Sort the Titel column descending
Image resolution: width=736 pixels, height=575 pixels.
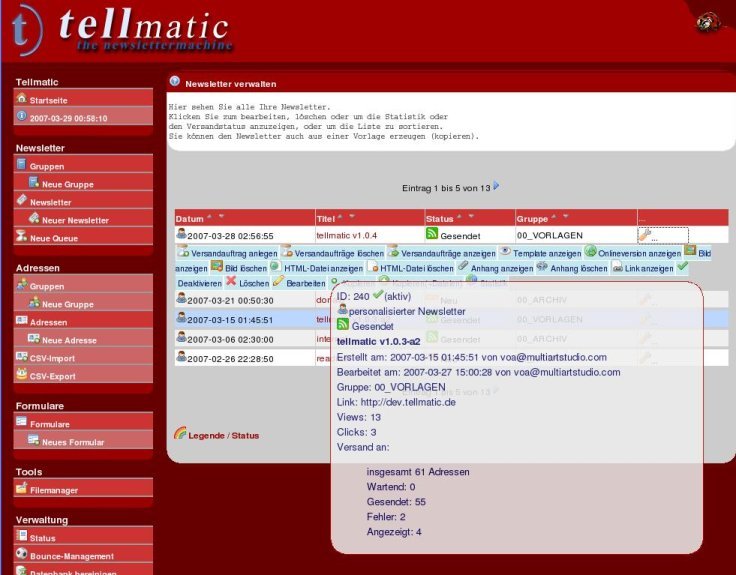[352, 217]
